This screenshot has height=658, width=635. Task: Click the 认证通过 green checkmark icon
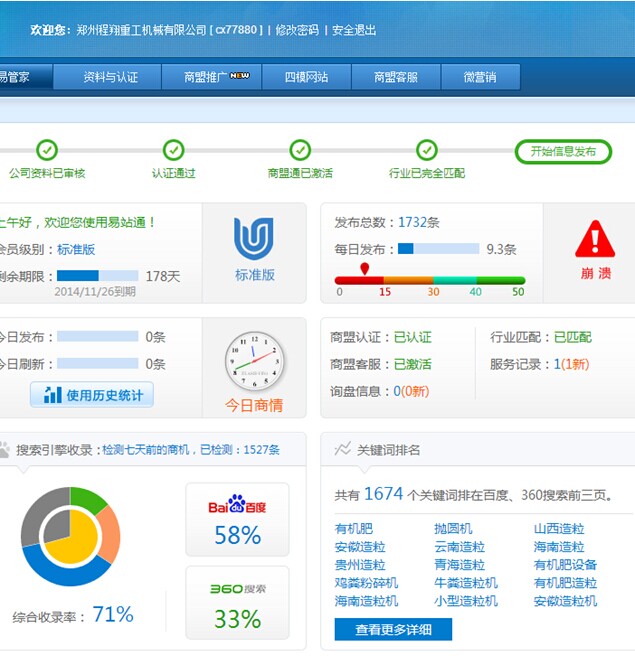[x=174, y=150]
